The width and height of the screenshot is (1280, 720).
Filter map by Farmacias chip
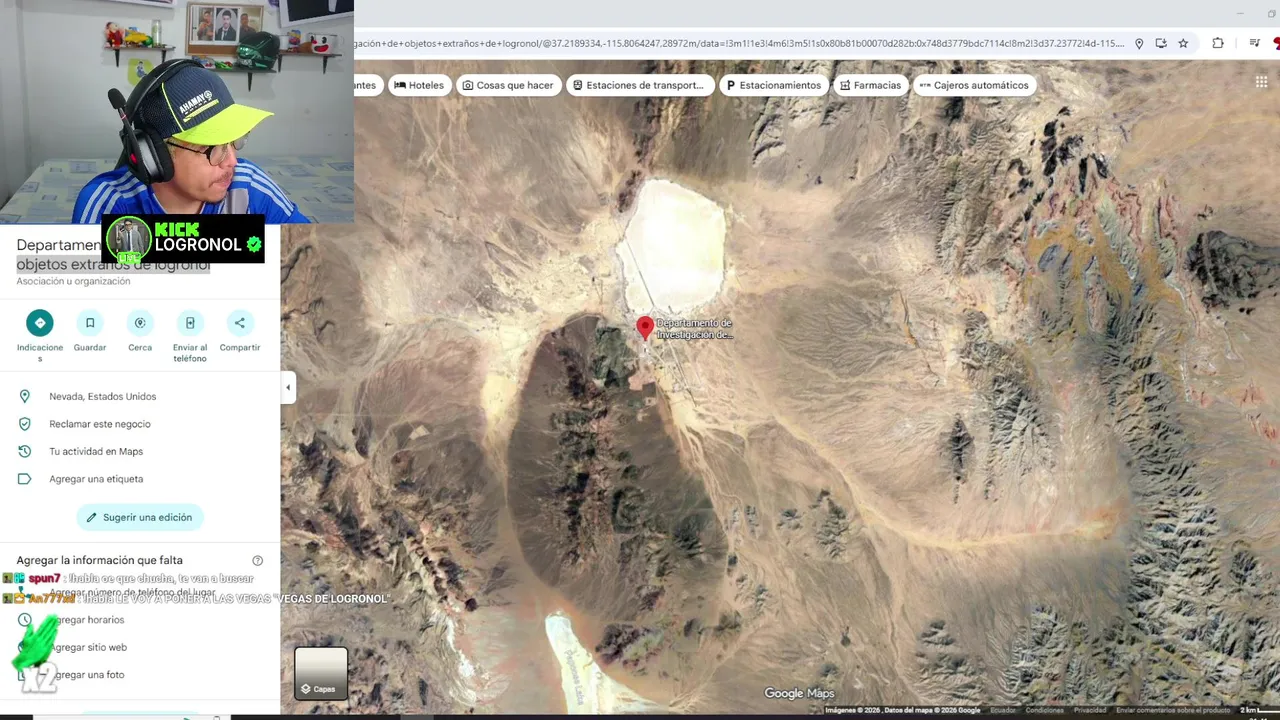pyautogui.click(x=871, y=85)
